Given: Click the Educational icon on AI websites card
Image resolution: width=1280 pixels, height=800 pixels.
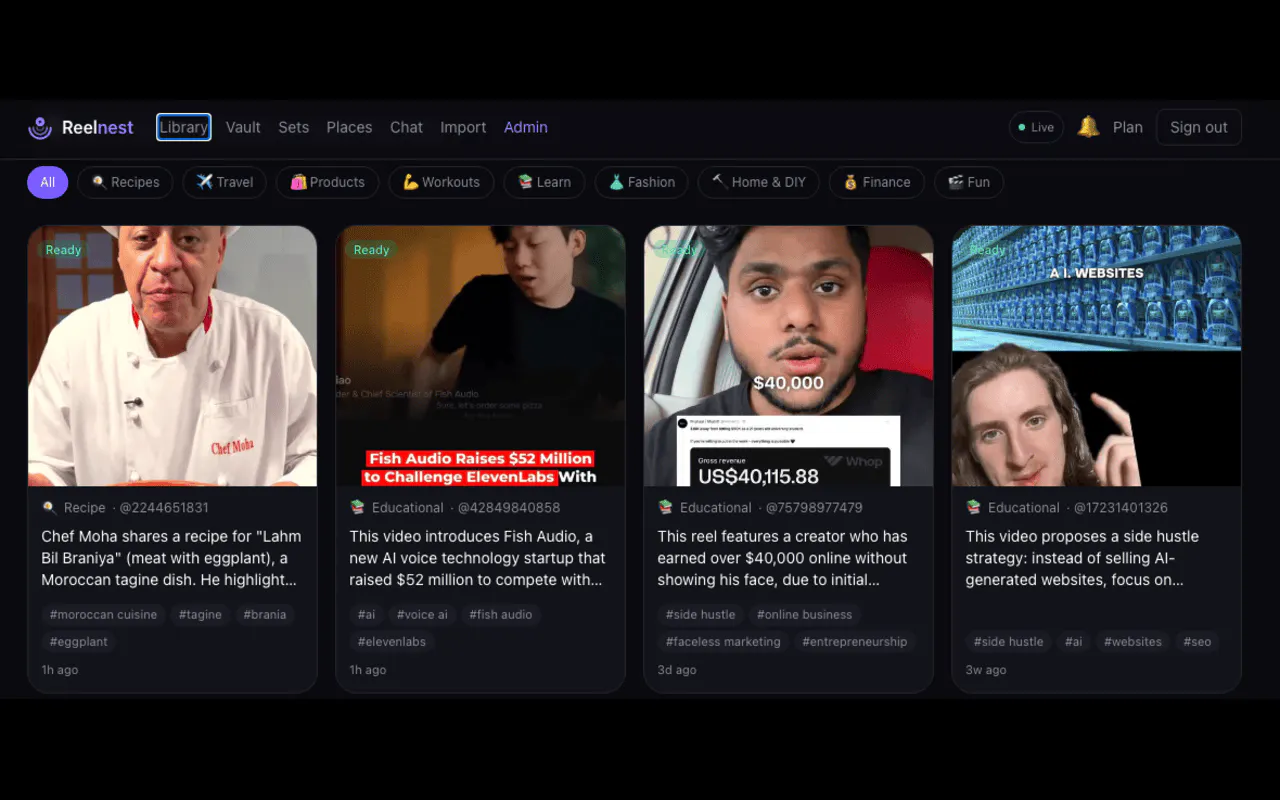Looking at the screenshot, I should (973, 508).
